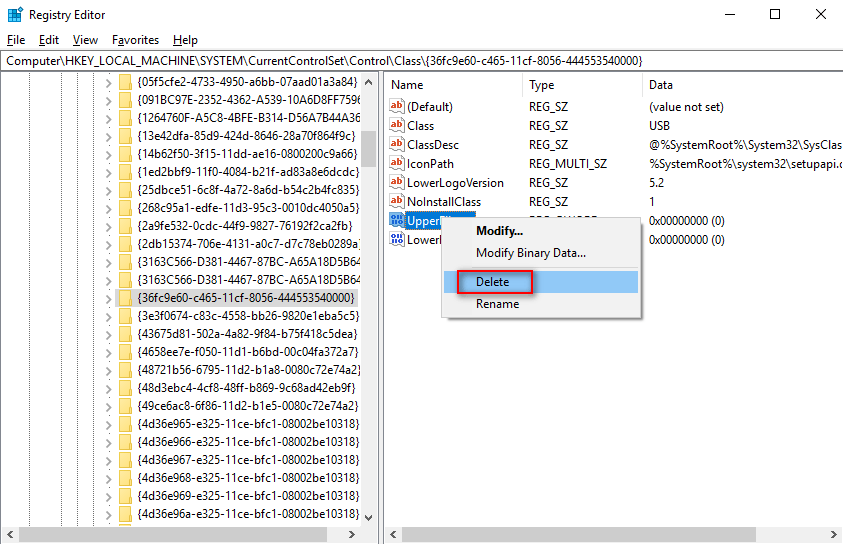843x544 pixels.
Task: Click the icon beside the IconPath value
Action: click(397, 164)
